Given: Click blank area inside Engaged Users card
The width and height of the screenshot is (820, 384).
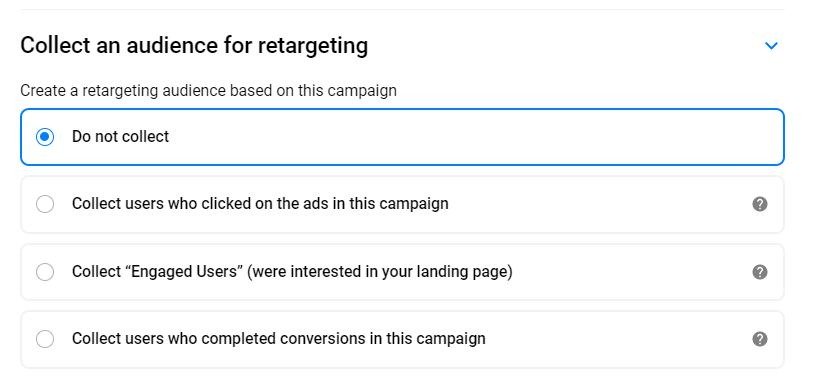Looking at the screenshot, I should (x=628, y=272).
